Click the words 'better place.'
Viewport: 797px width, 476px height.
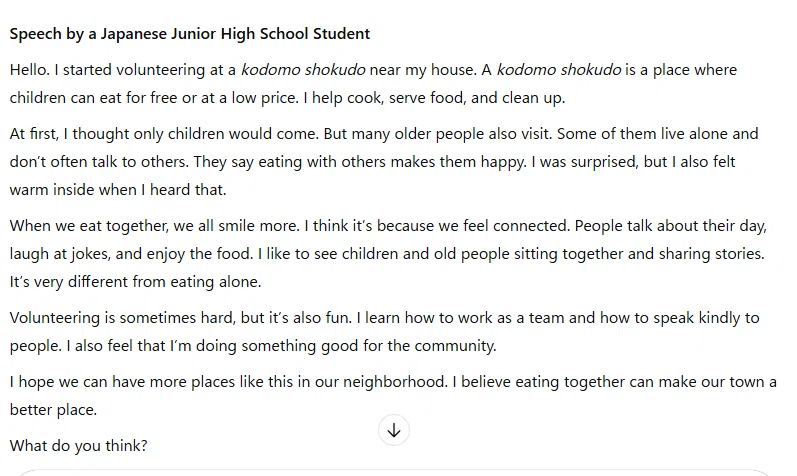pos(53,410)
